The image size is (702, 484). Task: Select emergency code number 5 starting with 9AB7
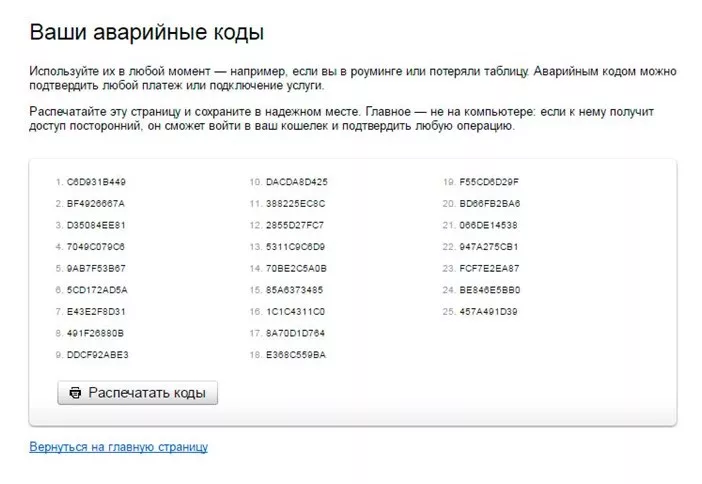tap(96, 268)
